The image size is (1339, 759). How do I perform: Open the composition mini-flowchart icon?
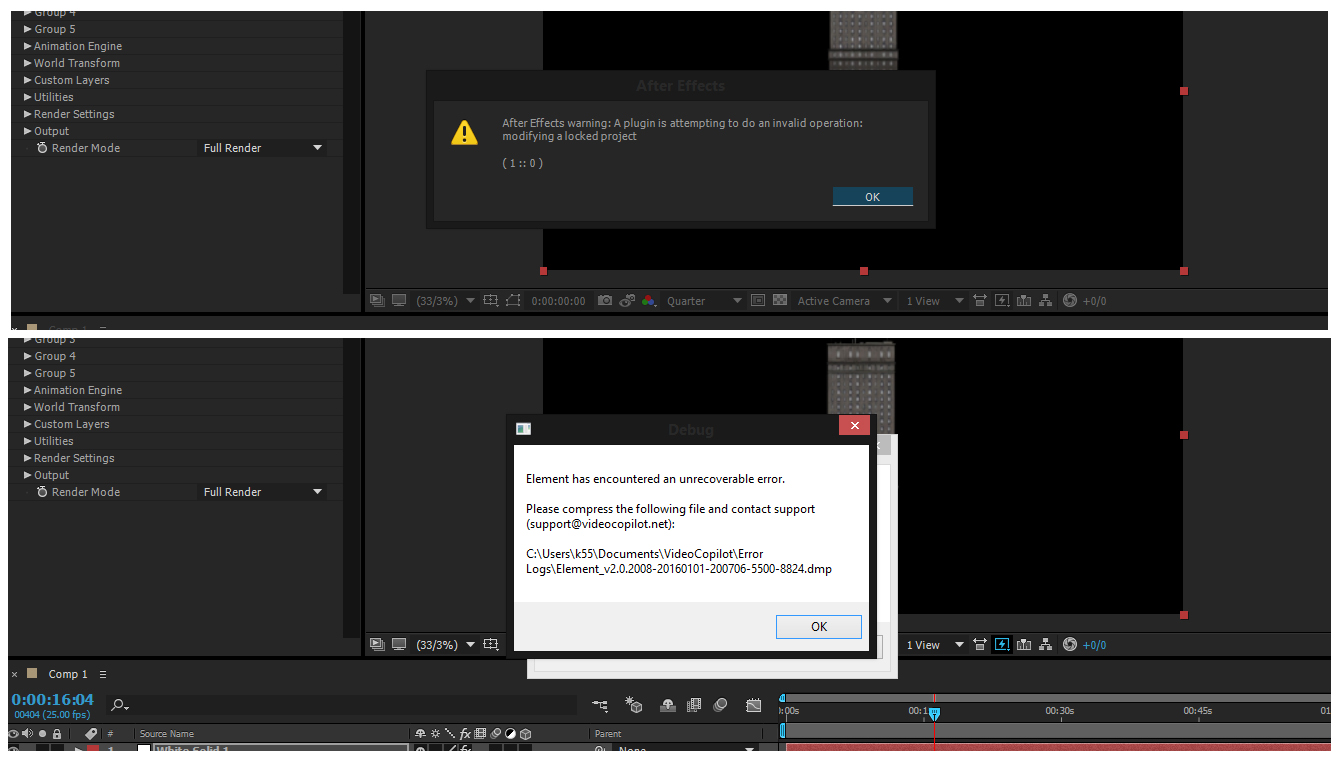click(x=600, y=705)
